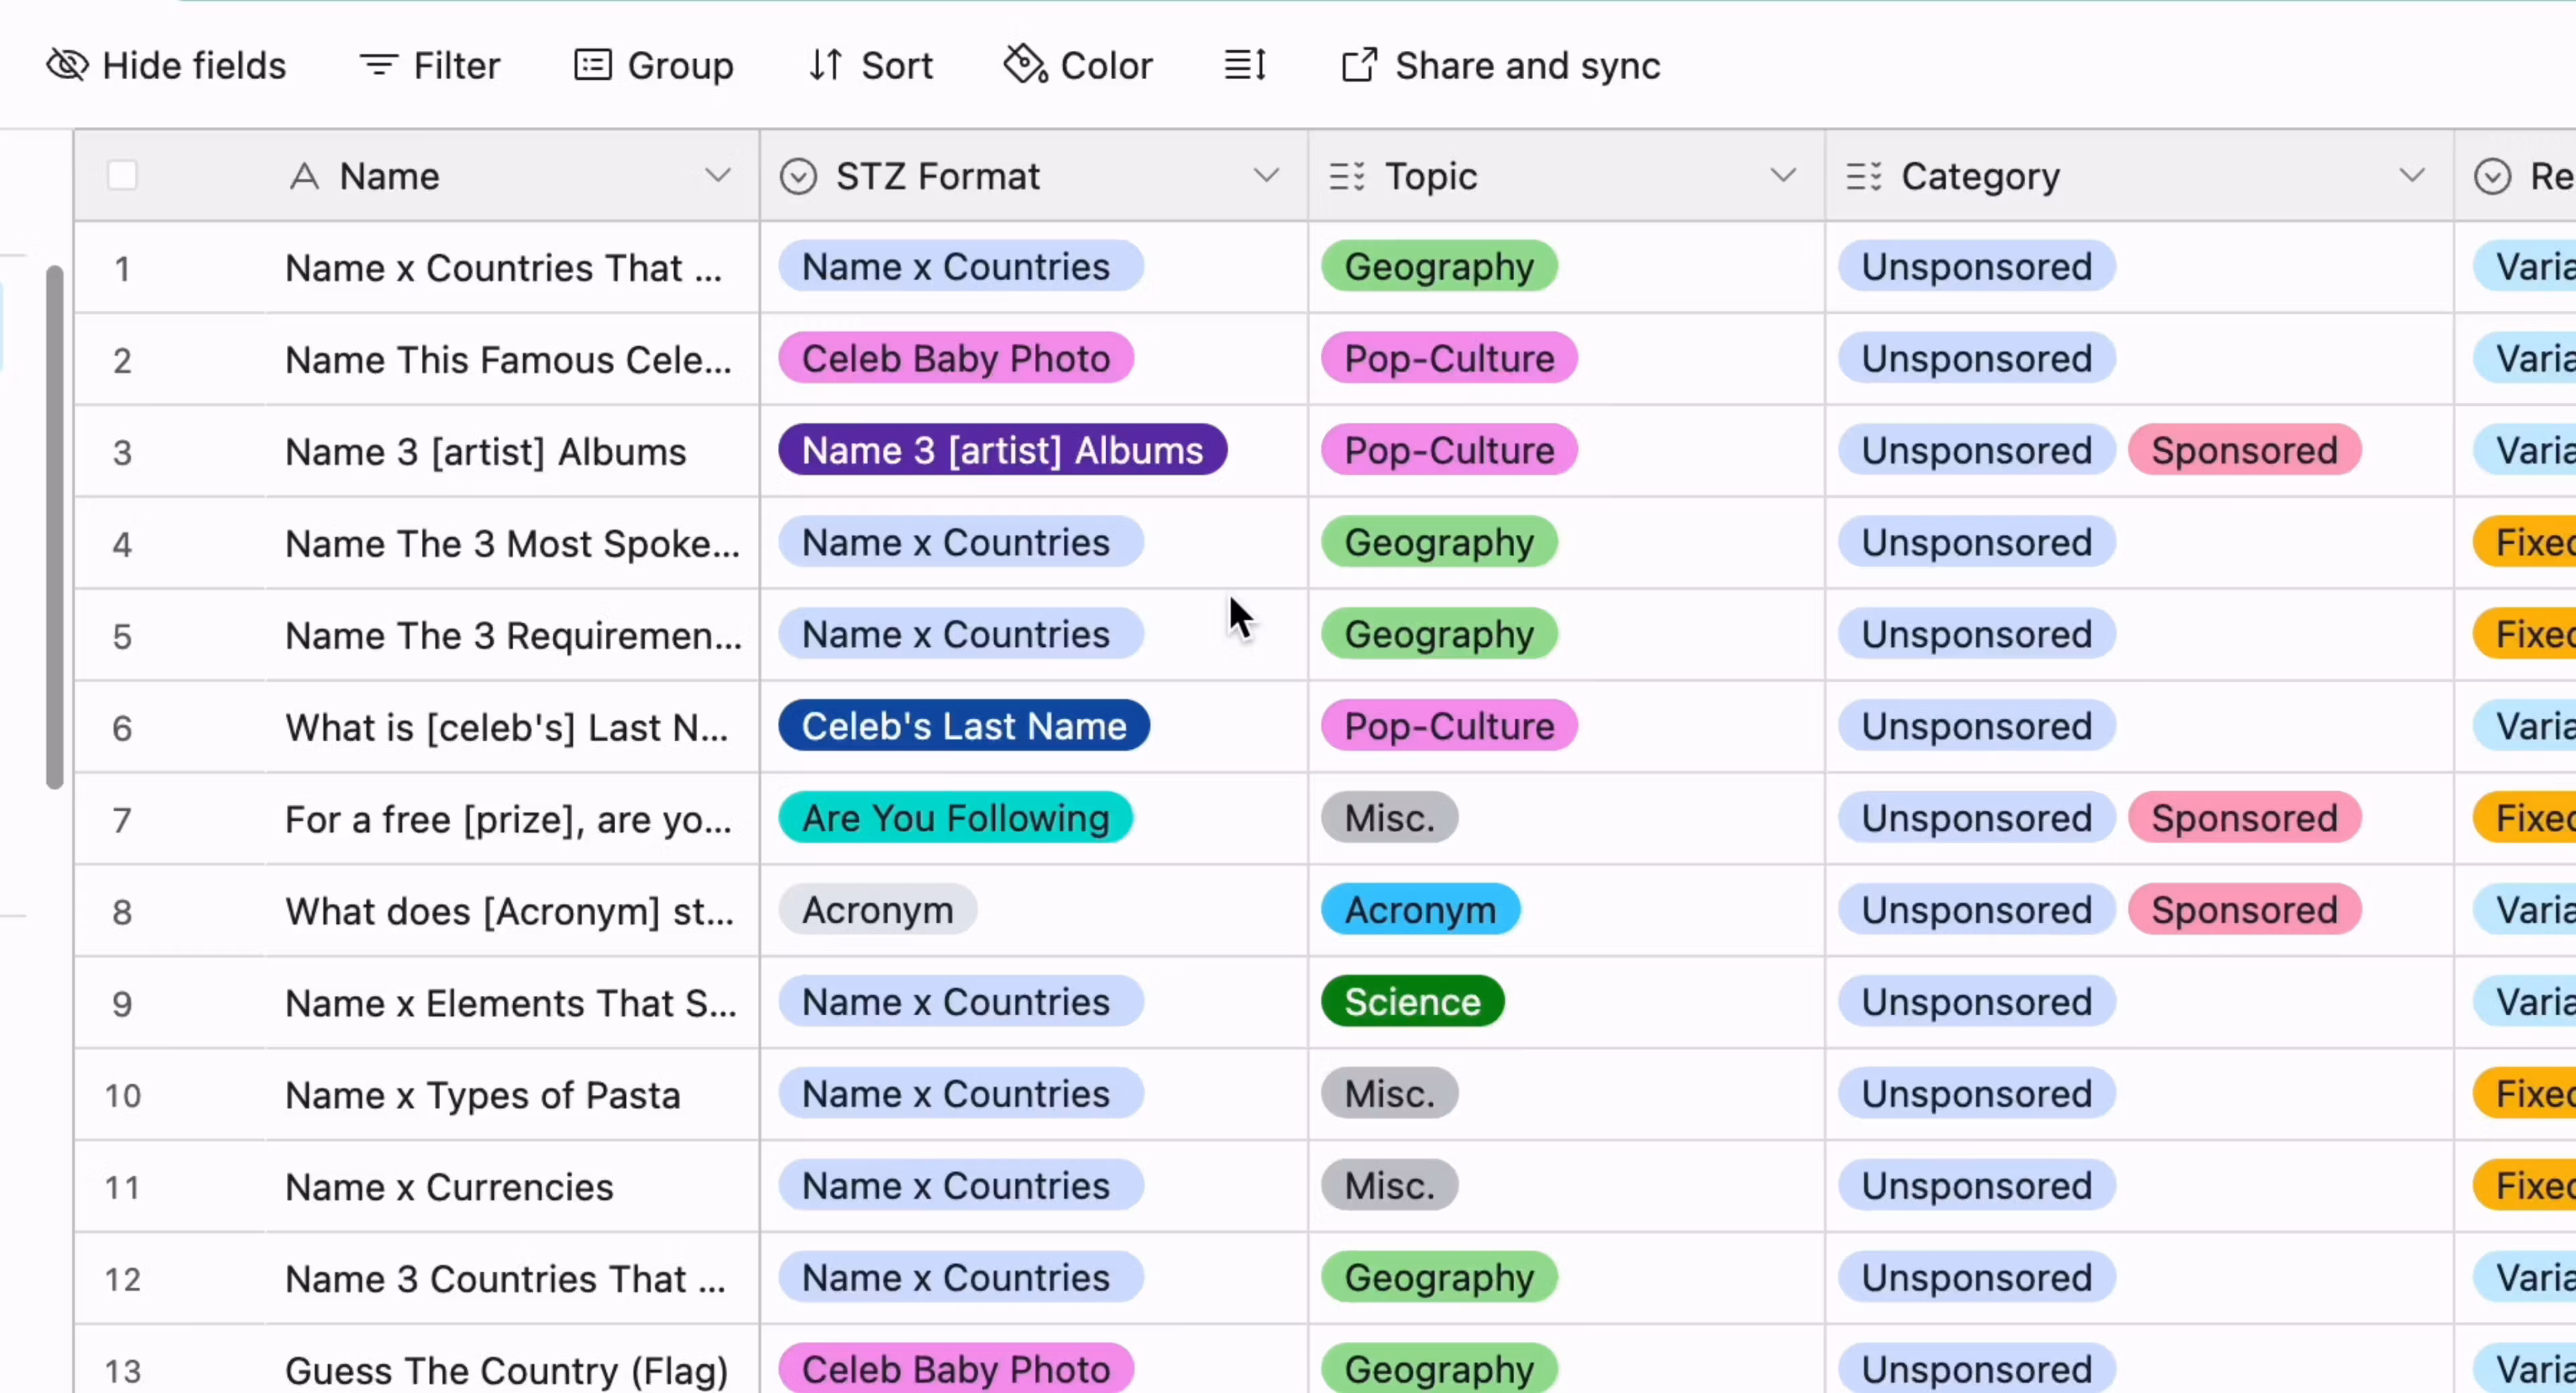Click the eye icon next to Hide fields
Screen dimensions: 2576x1393
(66, 64)
